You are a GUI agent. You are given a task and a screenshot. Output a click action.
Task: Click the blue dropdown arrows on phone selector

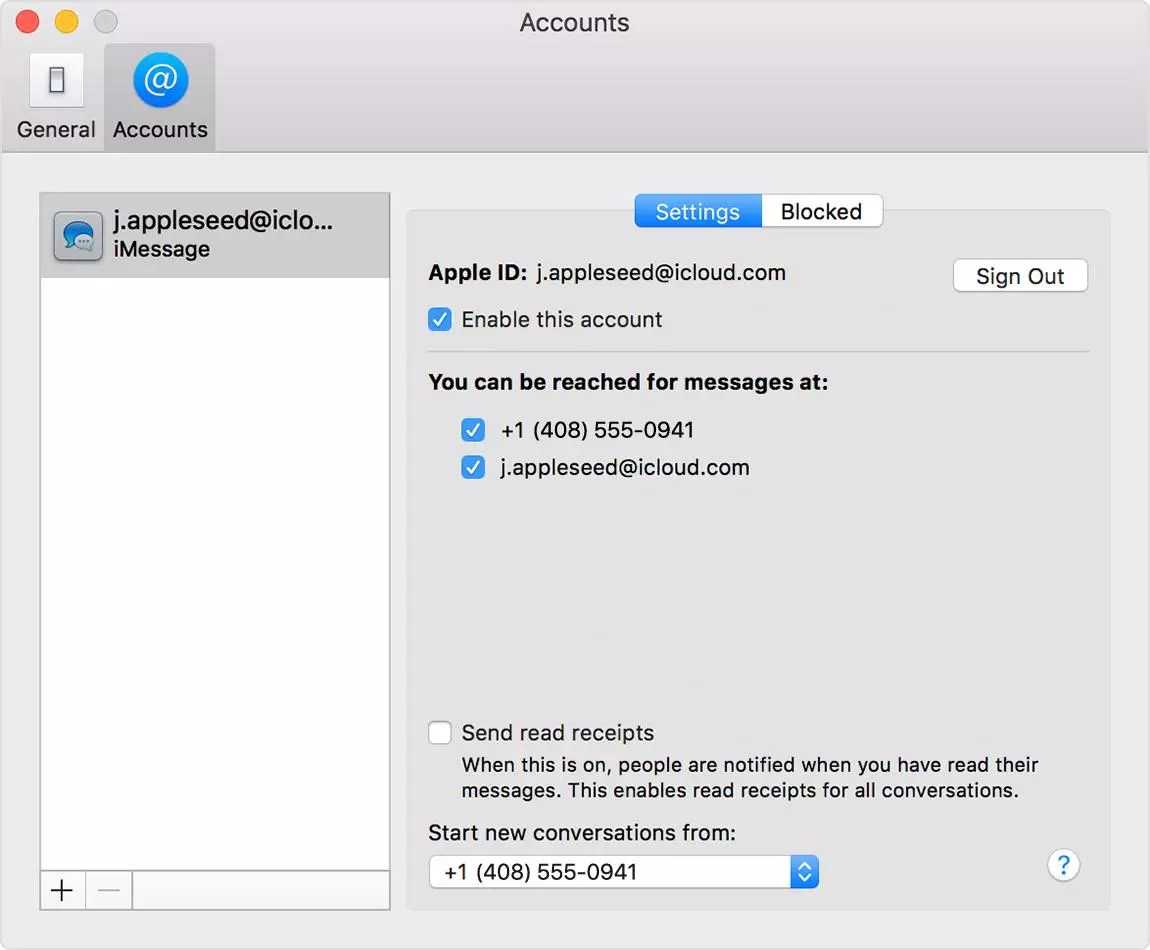[x=804, y=872]
